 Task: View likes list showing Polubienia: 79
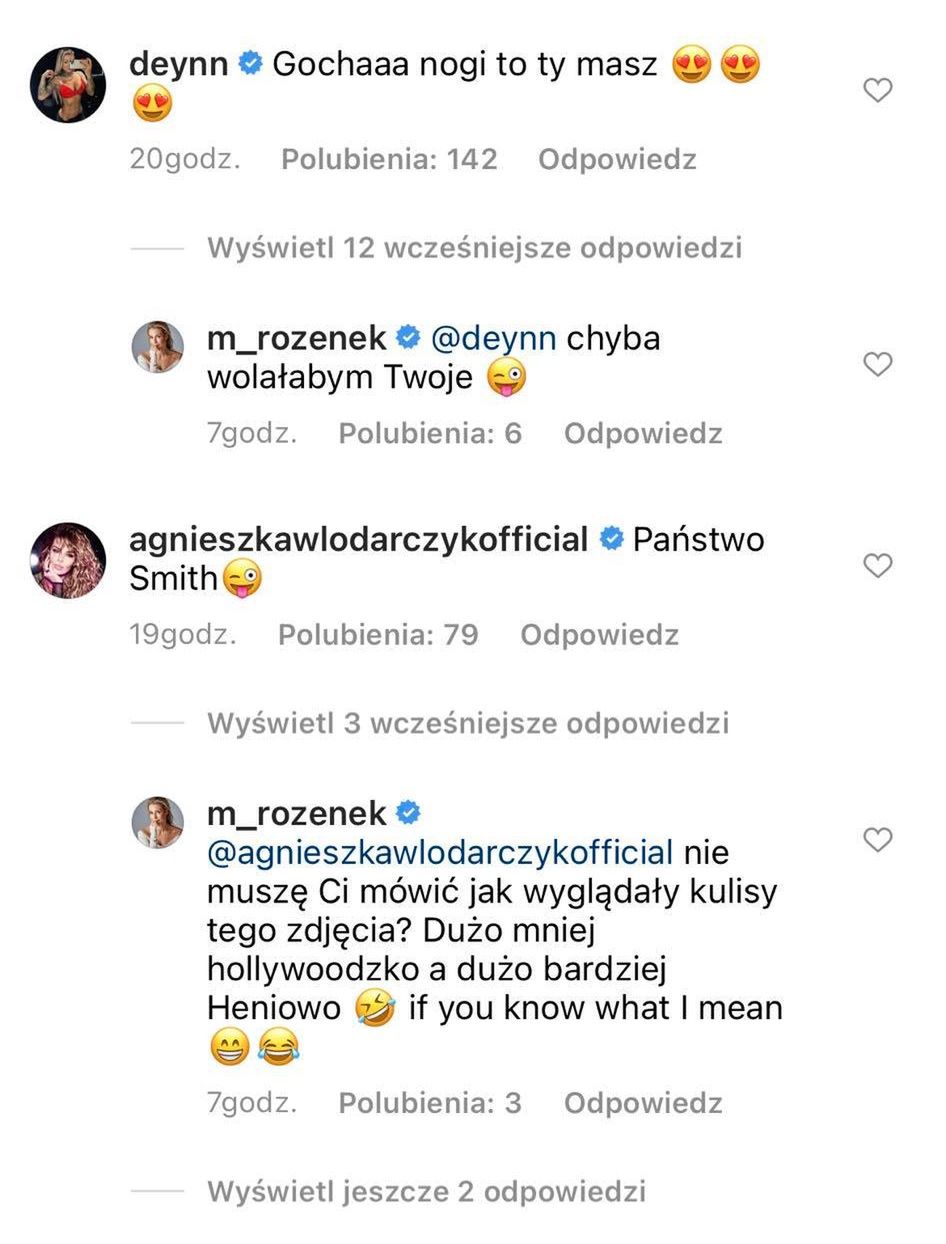click(378, 635)
